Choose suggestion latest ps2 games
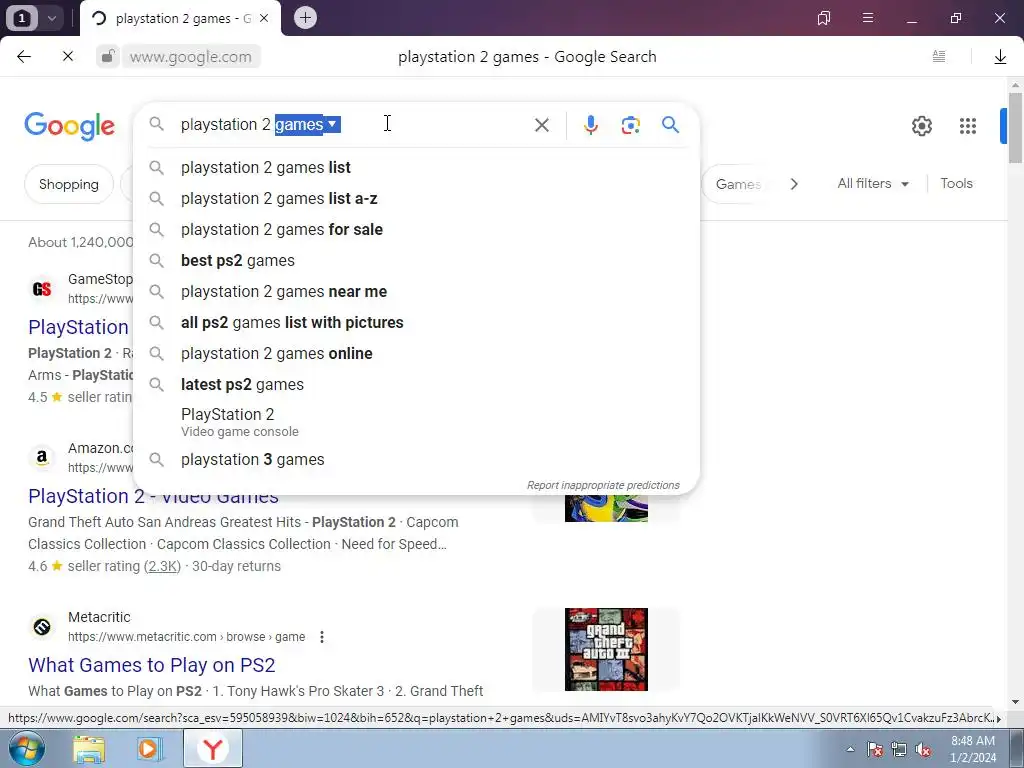Screen dimensions: 1024x768 [x=416, y=385]
